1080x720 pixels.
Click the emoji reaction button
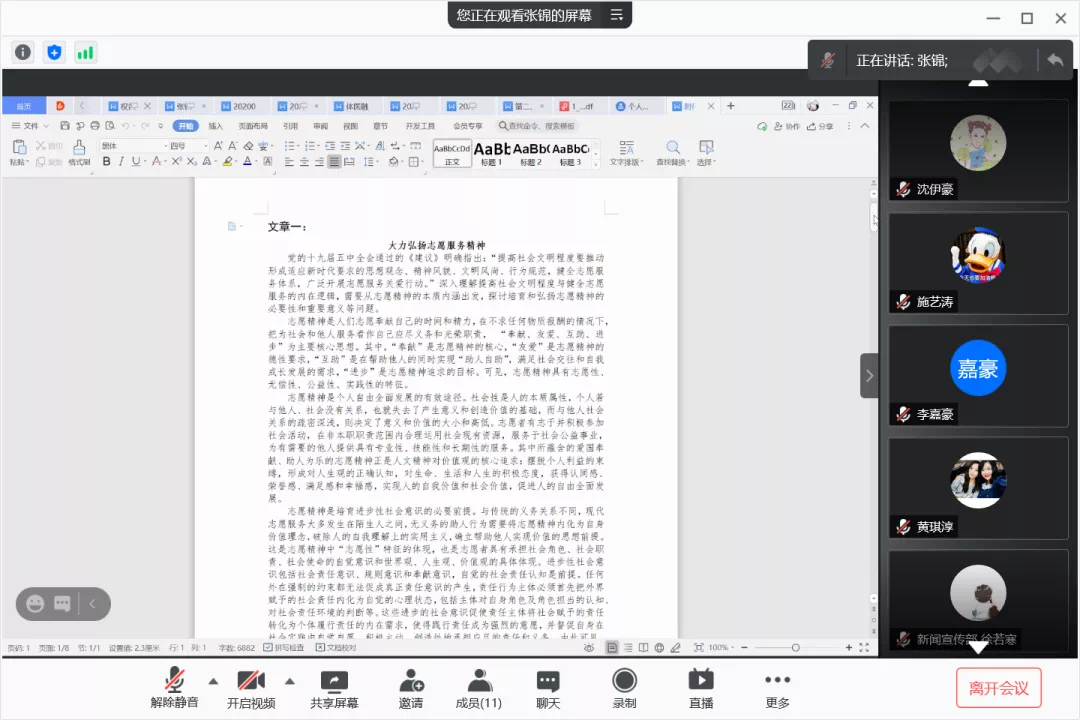point(36,603)
